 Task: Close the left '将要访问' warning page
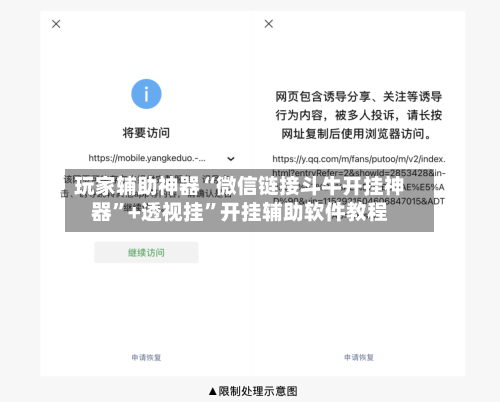56,24
